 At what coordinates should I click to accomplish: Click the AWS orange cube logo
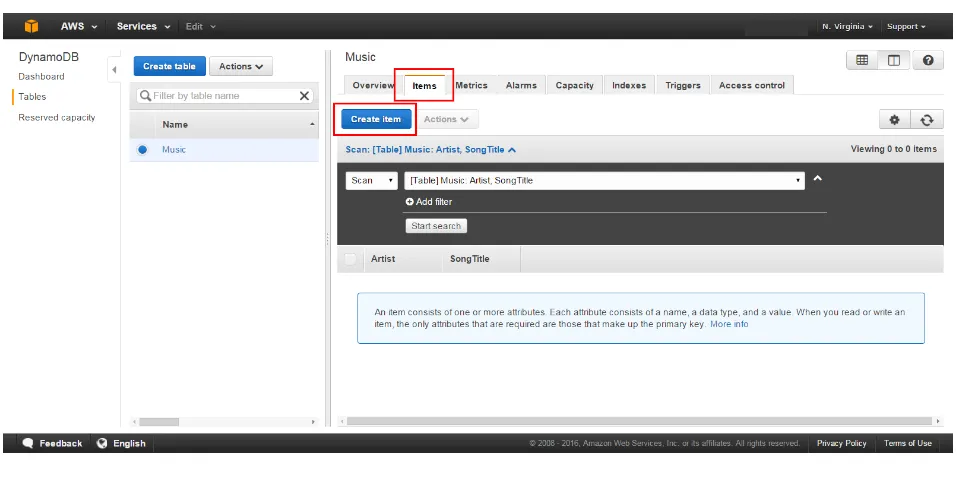[31, 26]
